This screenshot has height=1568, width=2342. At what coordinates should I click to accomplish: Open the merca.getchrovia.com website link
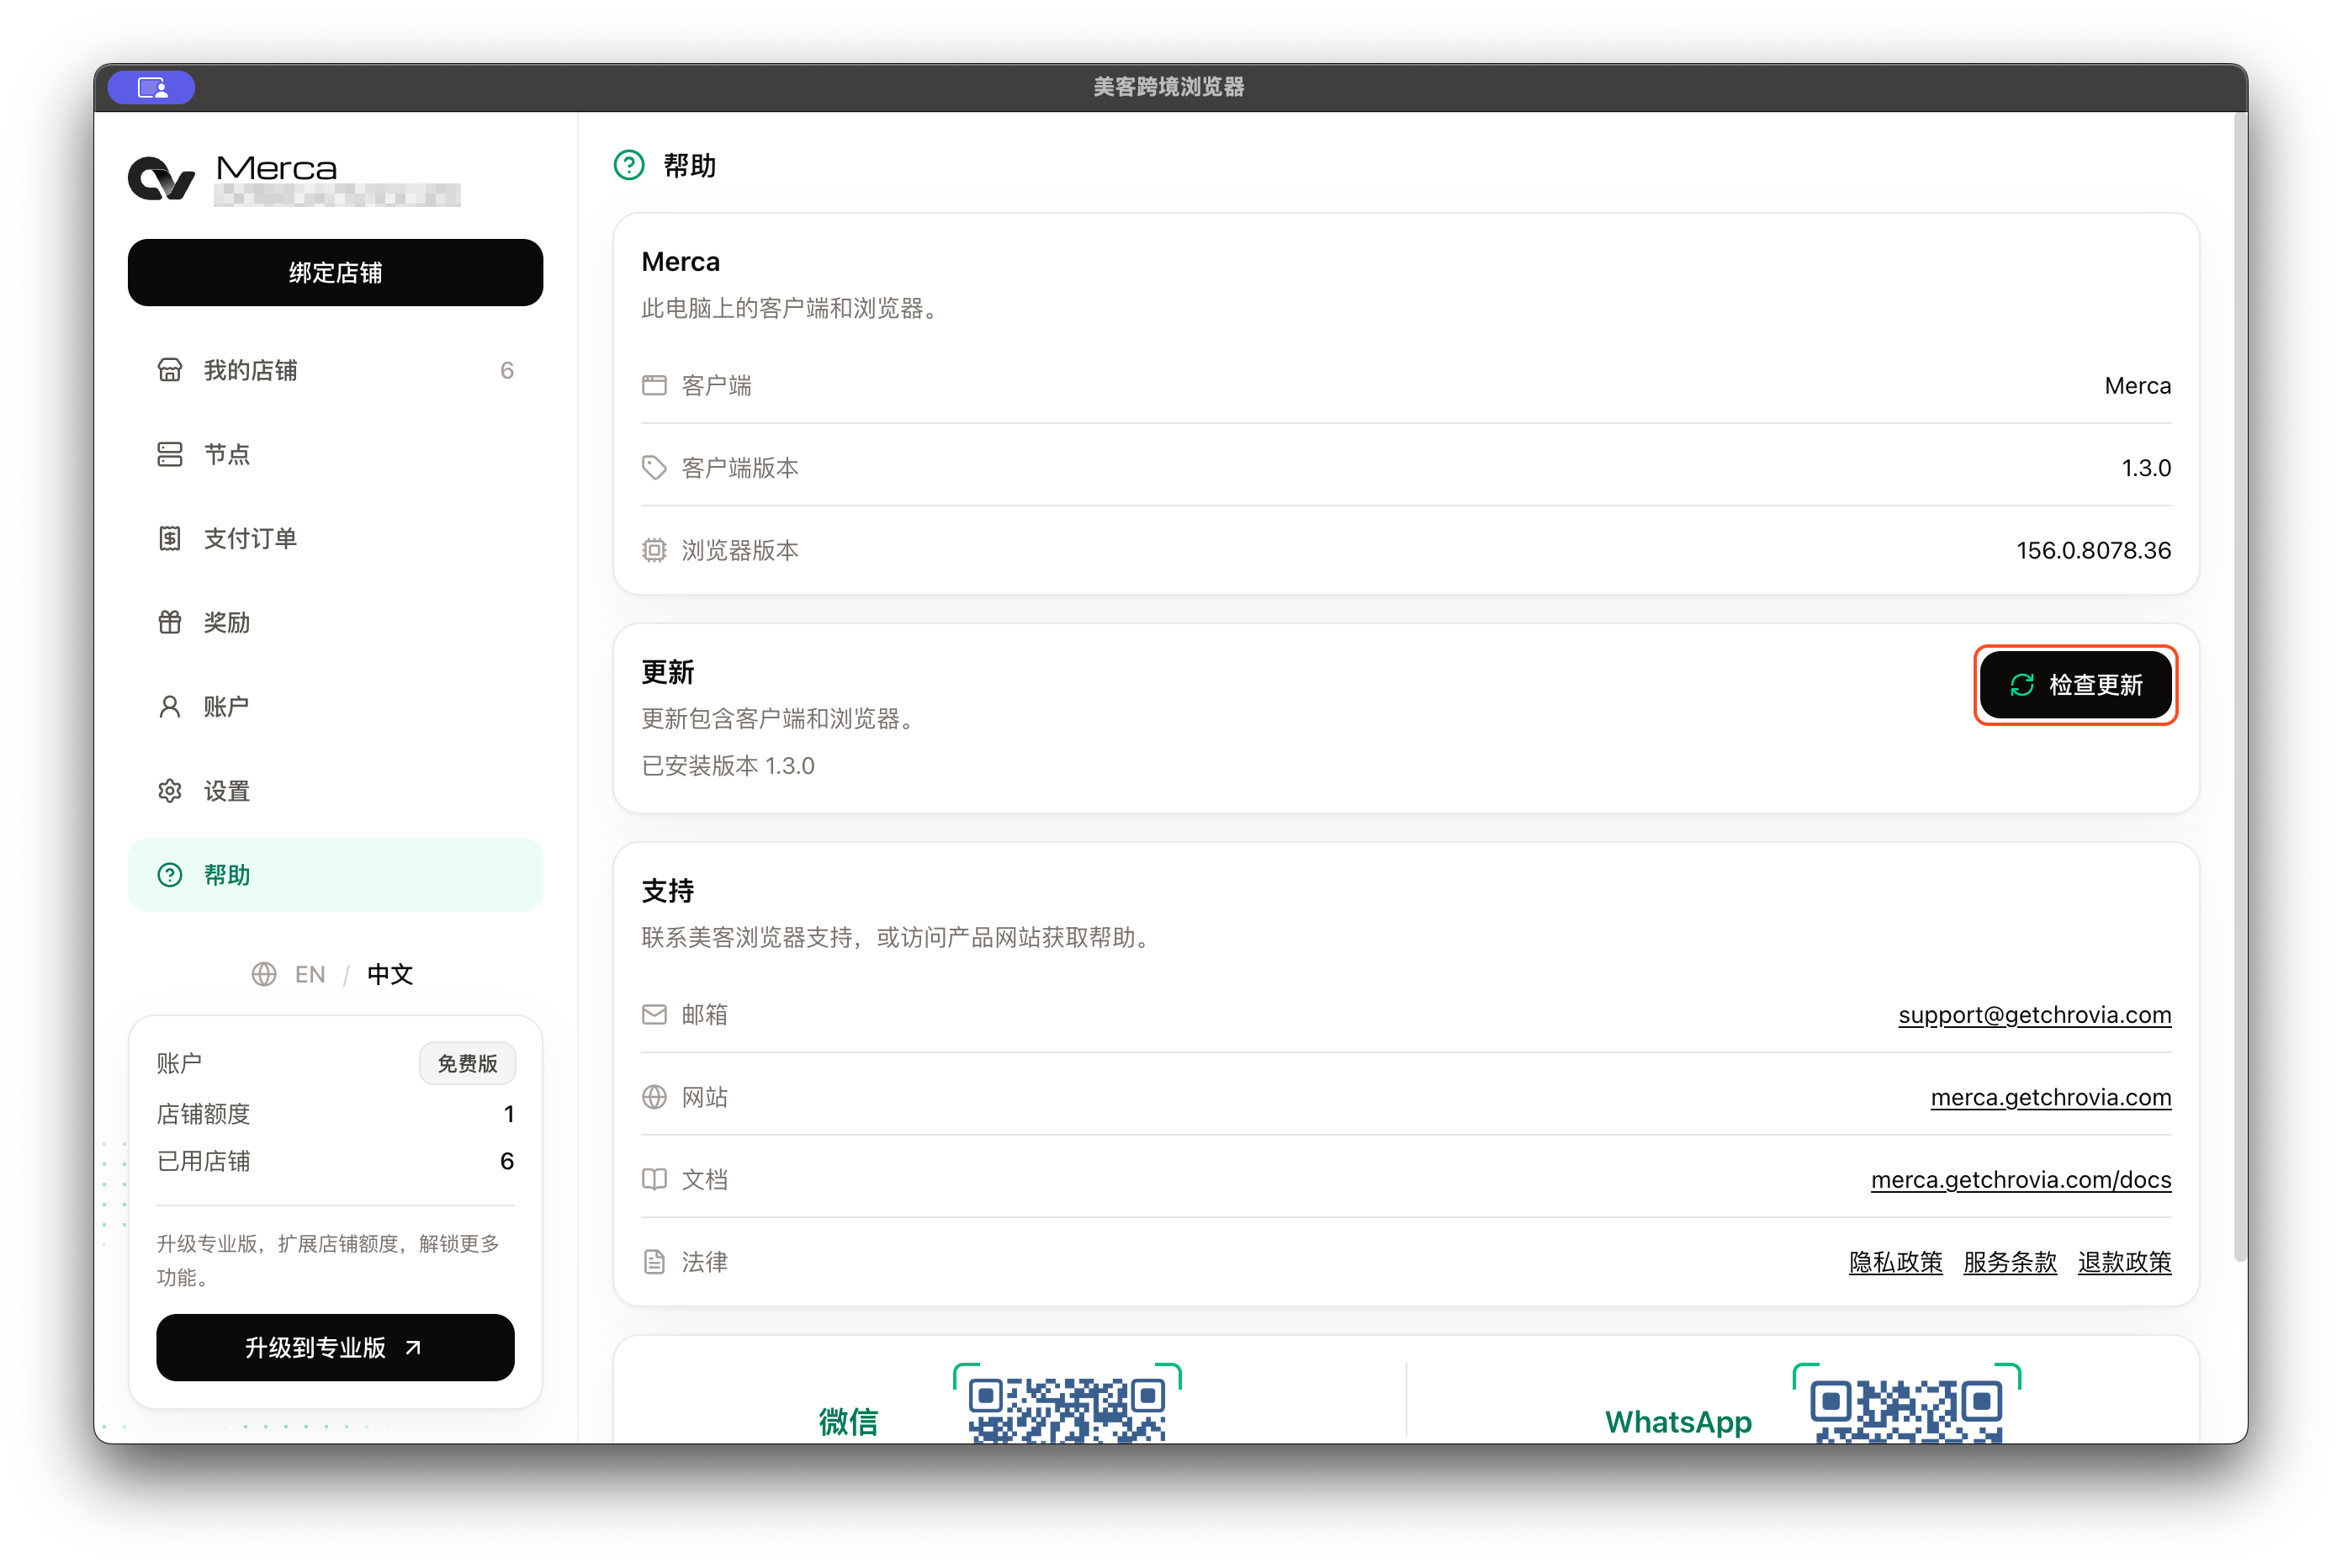click(x=2050, y=1097)
